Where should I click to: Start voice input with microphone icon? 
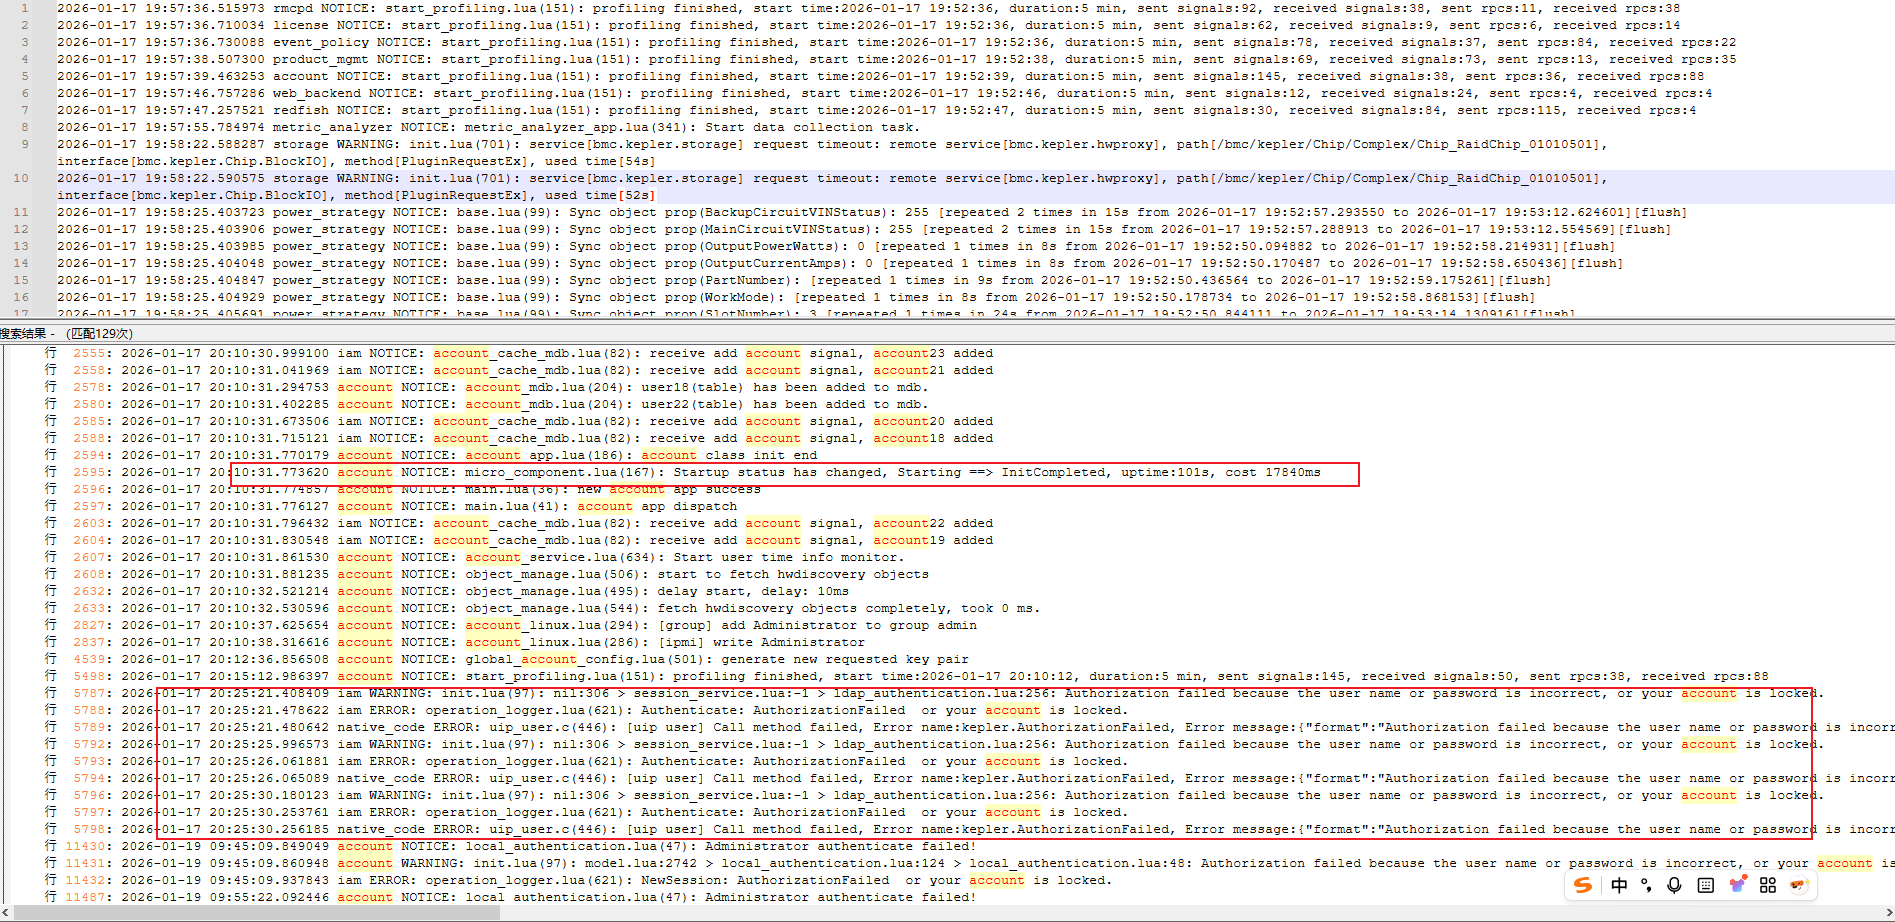pyautogui.click(x=1674, y=885)
